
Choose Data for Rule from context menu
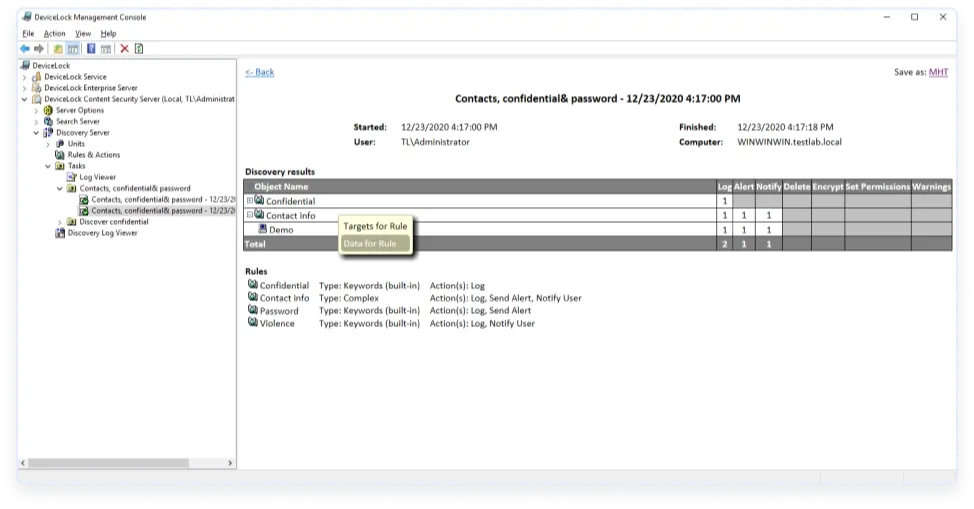pyautogui.click(x=375, y=244)
